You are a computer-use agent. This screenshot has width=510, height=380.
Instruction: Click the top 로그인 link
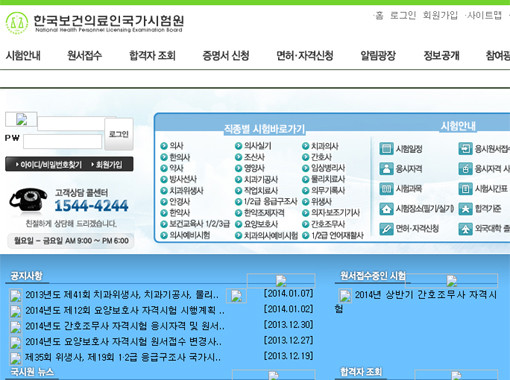pyautogui.click(x=403, y=15)
